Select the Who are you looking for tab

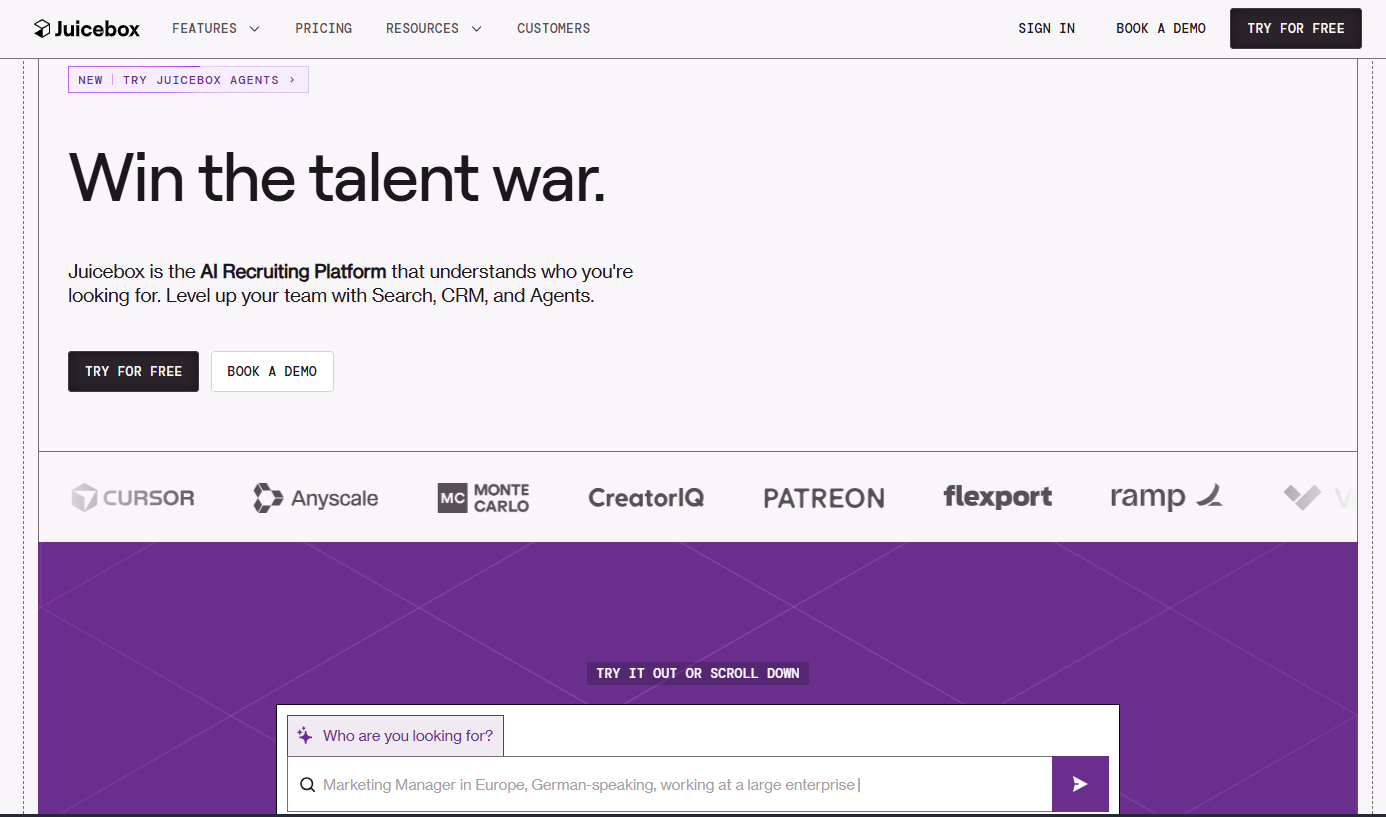(396, 736)
